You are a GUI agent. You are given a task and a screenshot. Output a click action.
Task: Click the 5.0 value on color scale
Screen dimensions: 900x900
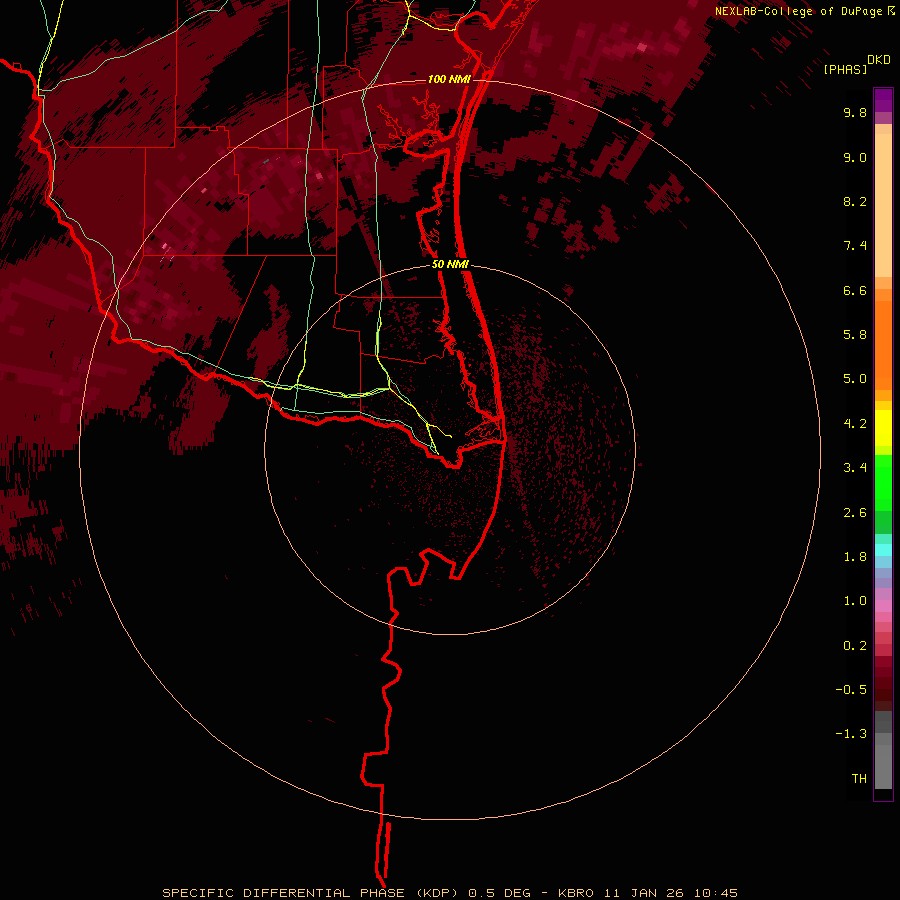pos(855,379)
